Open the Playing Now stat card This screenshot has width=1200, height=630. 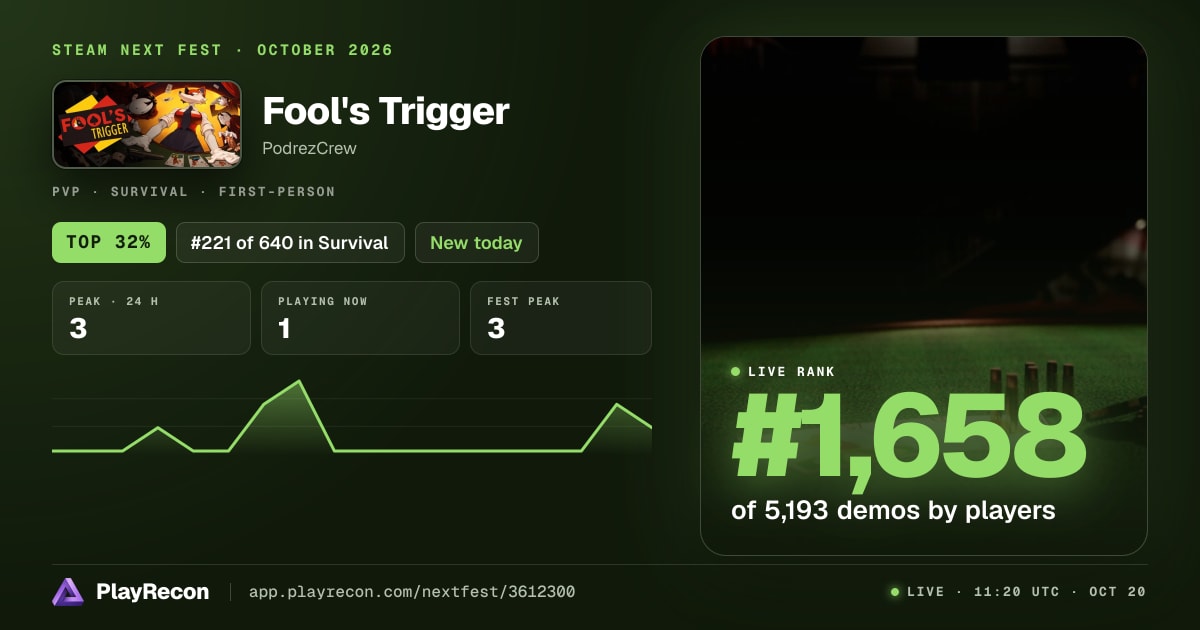(x=360, y=318)
